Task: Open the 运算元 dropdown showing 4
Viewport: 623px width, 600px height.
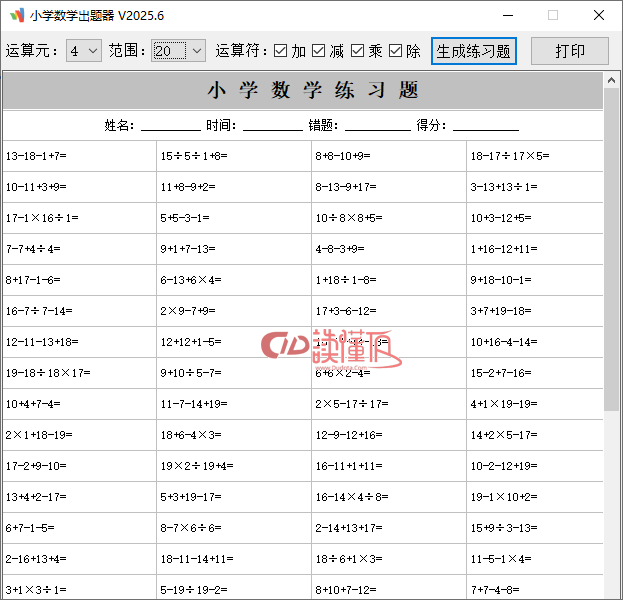Action: pyautogui.click(x=84, y=51)
